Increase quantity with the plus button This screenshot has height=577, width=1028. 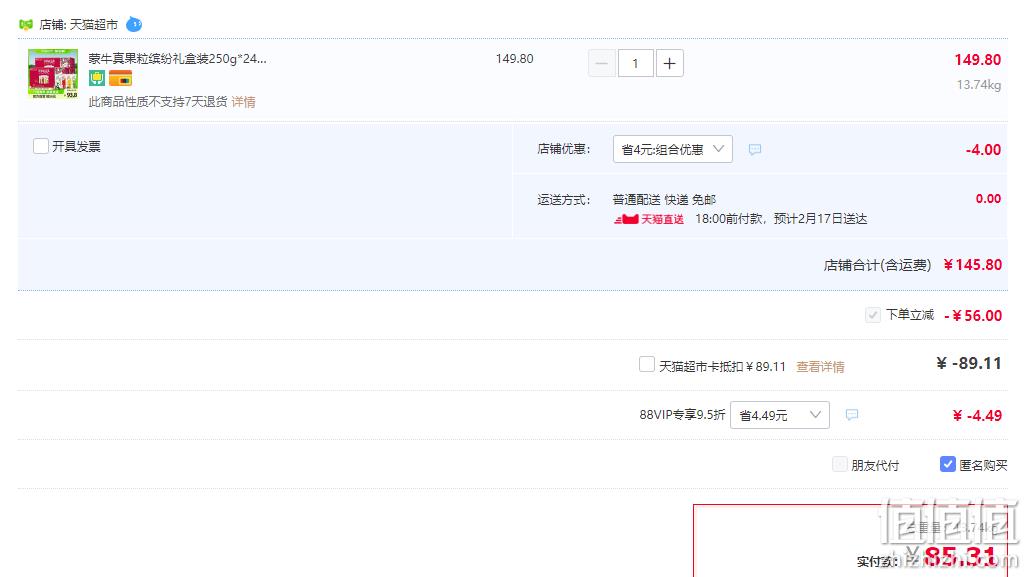click(x=669, y=64)
